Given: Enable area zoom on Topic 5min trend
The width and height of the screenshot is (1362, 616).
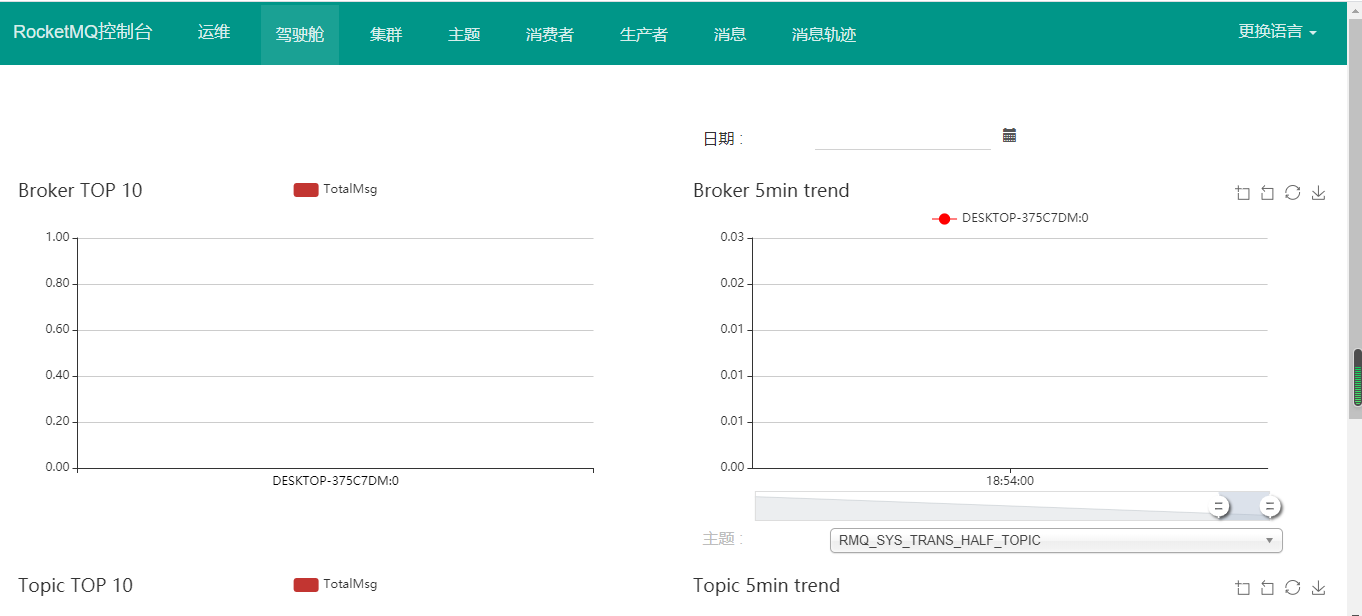Looking at the screenshot, I should [1243, 588].
